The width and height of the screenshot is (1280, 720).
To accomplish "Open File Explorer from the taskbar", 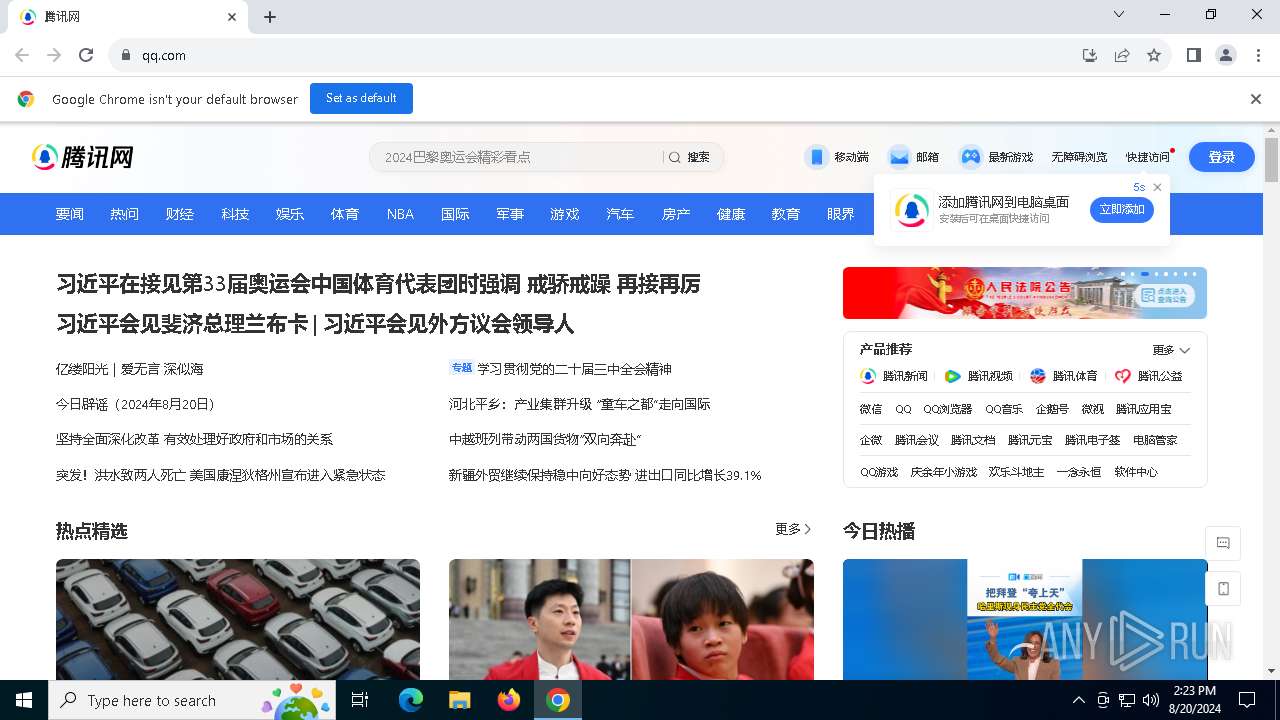I will point(459,700).
